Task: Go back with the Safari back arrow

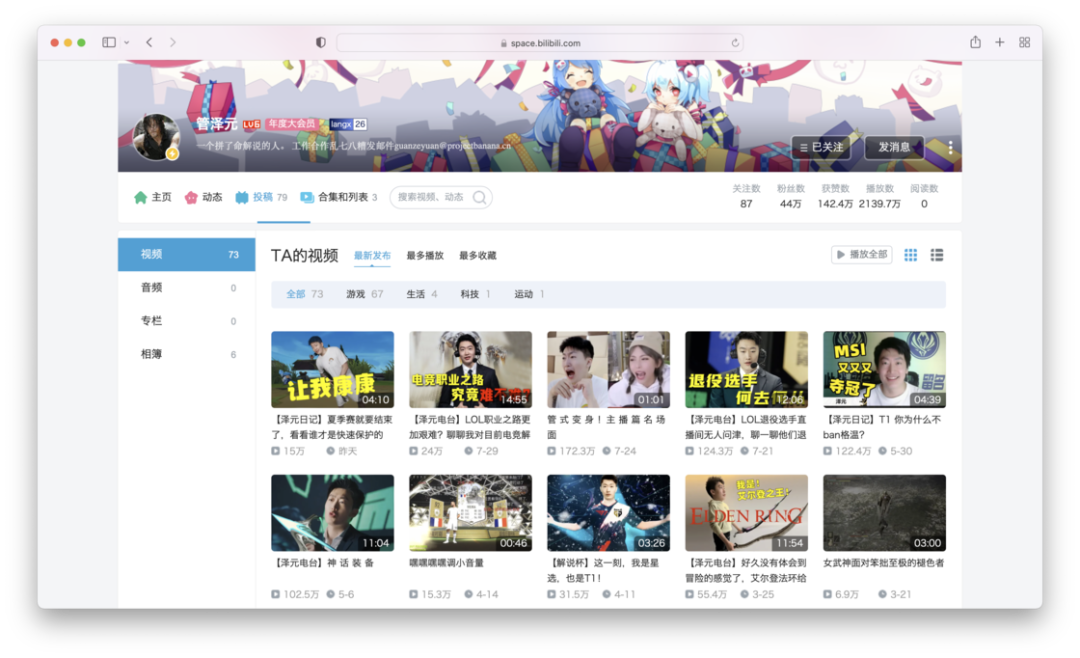Action: pyautogui.click(x=149, y=42)
